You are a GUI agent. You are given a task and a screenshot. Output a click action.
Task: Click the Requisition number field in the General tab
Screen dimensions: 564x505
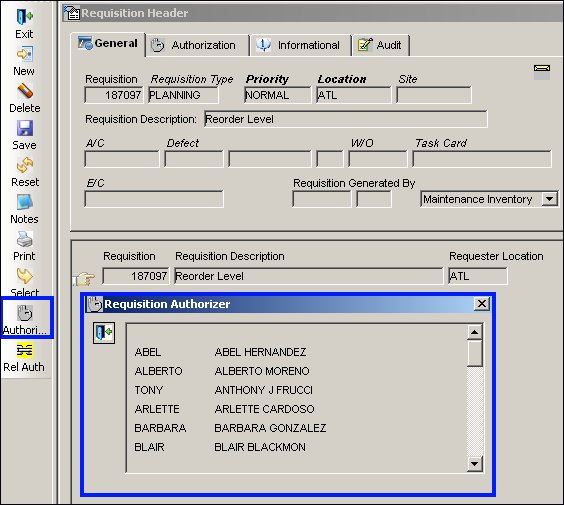click(x=114, y=95)
